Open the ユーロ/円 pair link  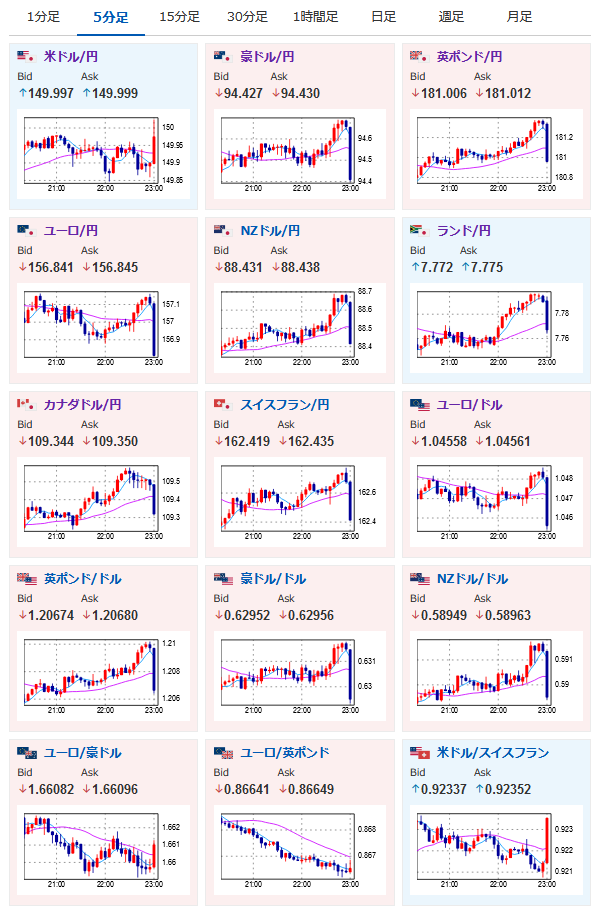point(71,231)
